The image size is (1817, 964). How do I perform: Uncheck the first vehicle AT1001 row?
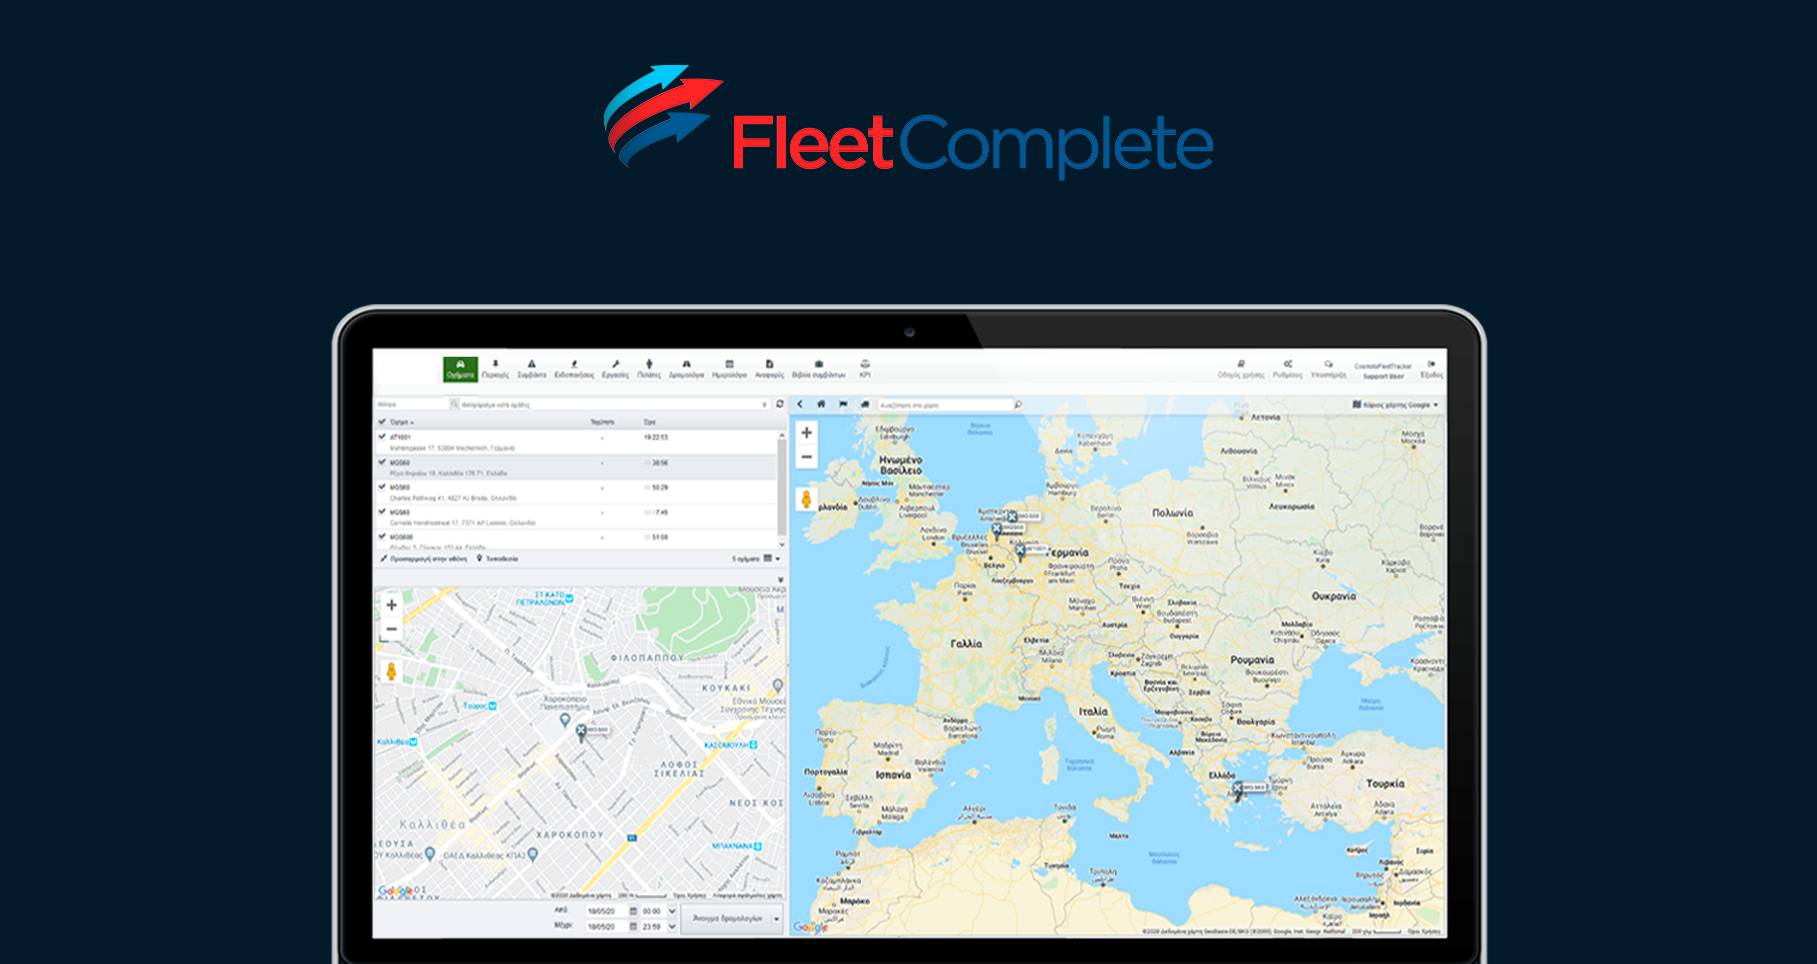tap(382, 437)
